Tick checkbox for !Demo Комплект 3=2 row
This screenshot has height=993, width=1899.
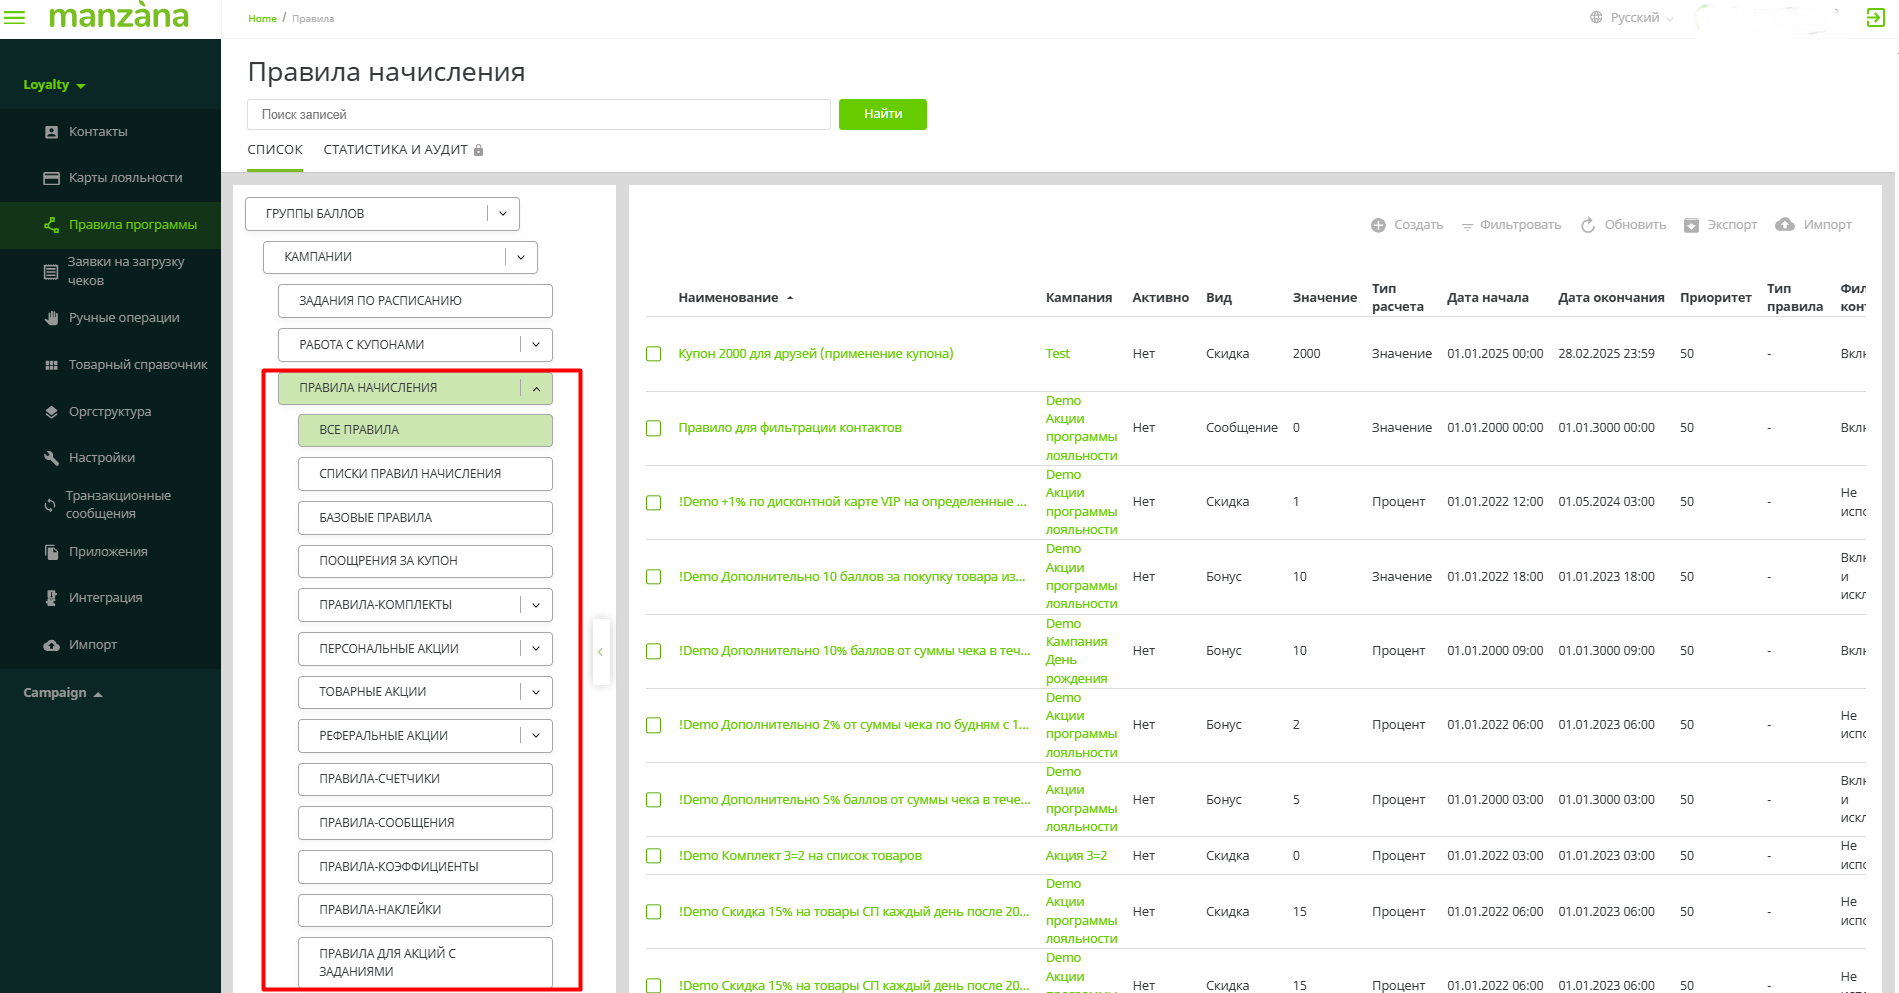click(654, 856)
